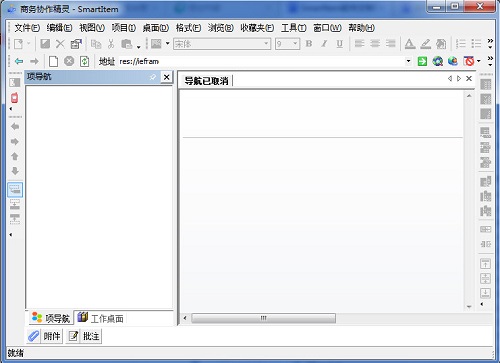This screenshot has width=500, height=363.
Task: Close the 项导航 panel
Action: 166,77
